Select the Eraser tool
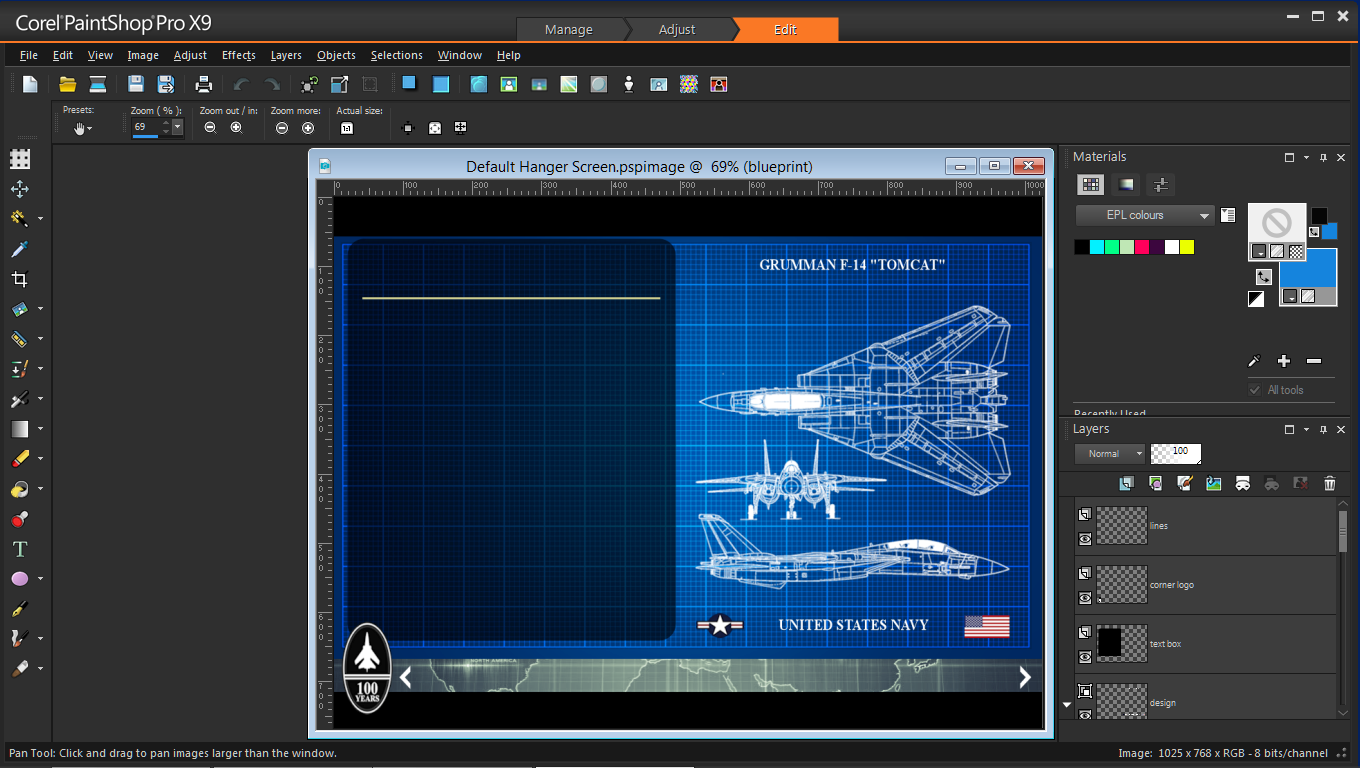Screen dimensions: 1360x768 point(19,459)
